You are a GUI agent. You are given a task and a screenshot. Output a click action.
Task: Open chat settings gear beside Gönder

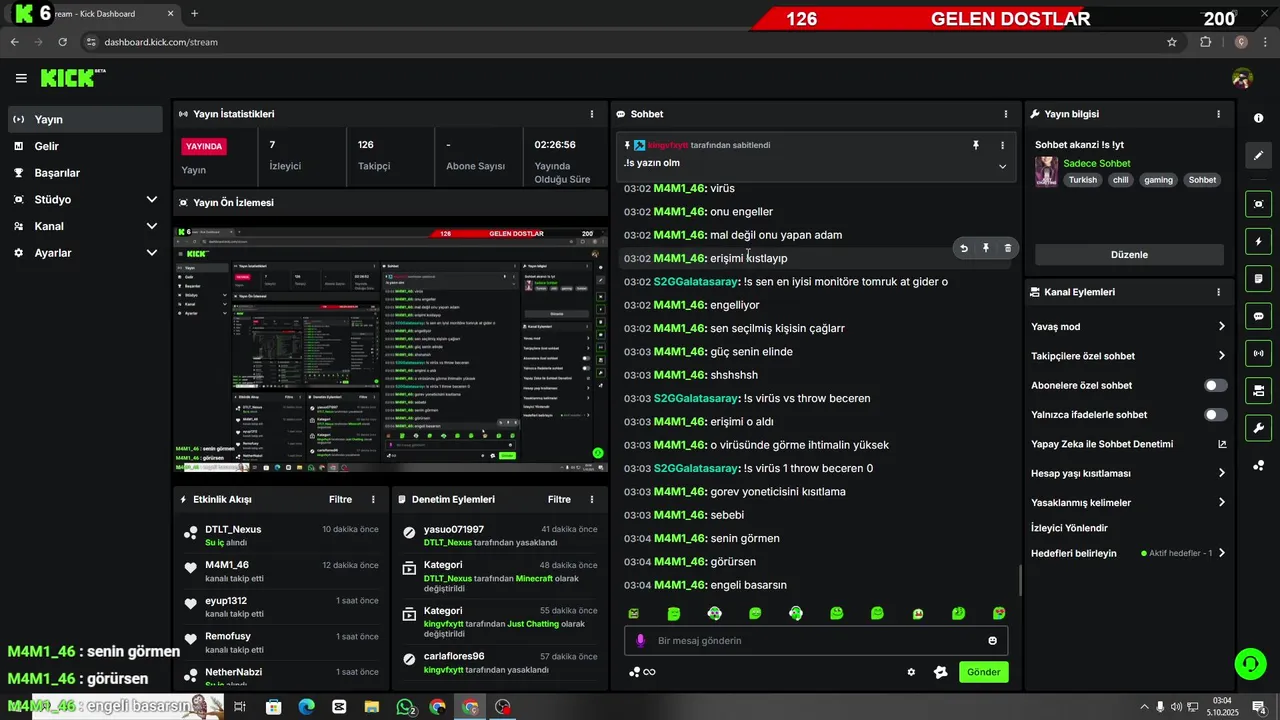pos(911,672)
